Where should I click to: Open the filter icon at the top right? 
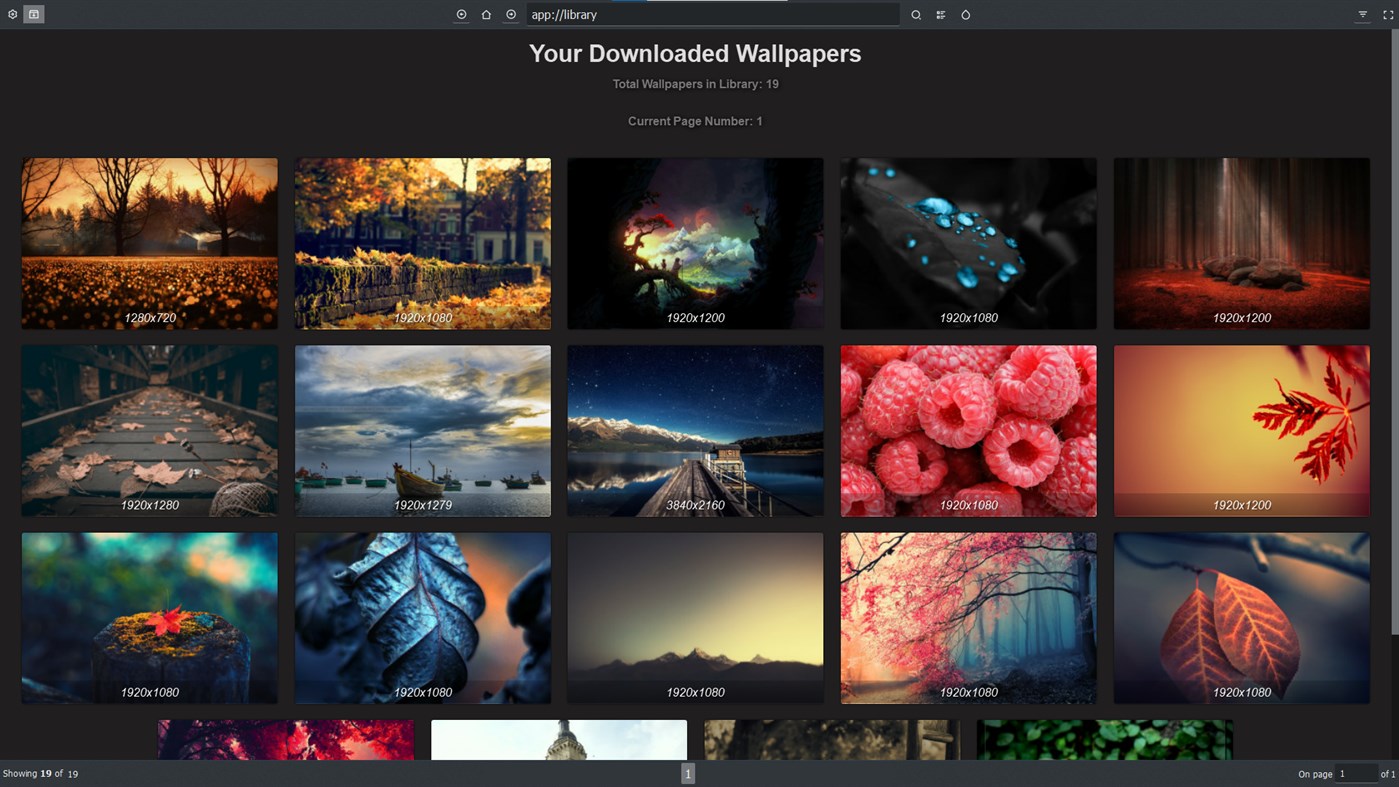1362,14
